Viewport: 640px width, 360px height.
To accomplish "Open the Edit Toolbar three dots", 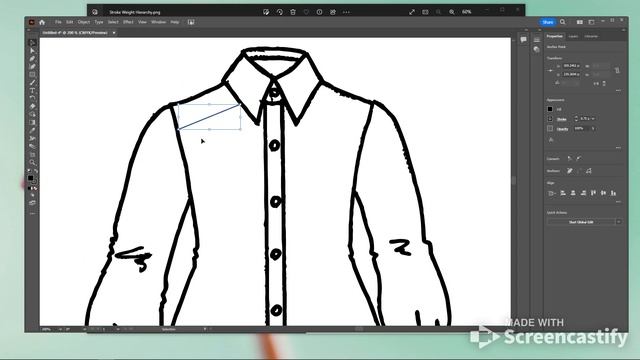I will [33, 213].
